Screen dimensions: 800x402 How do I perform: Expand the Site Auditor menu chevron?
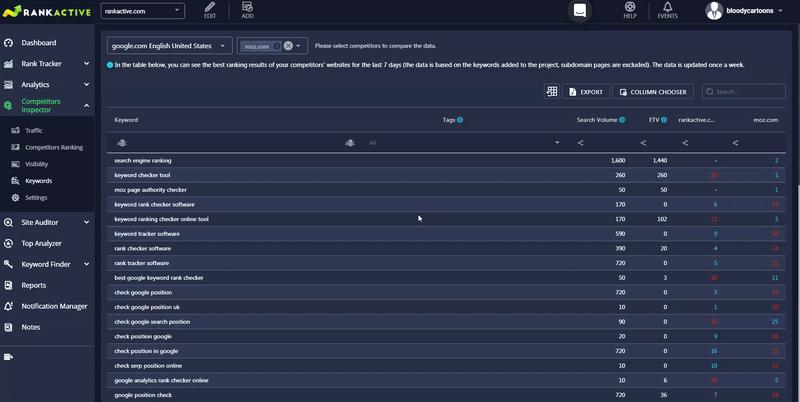tap(86, 222)
